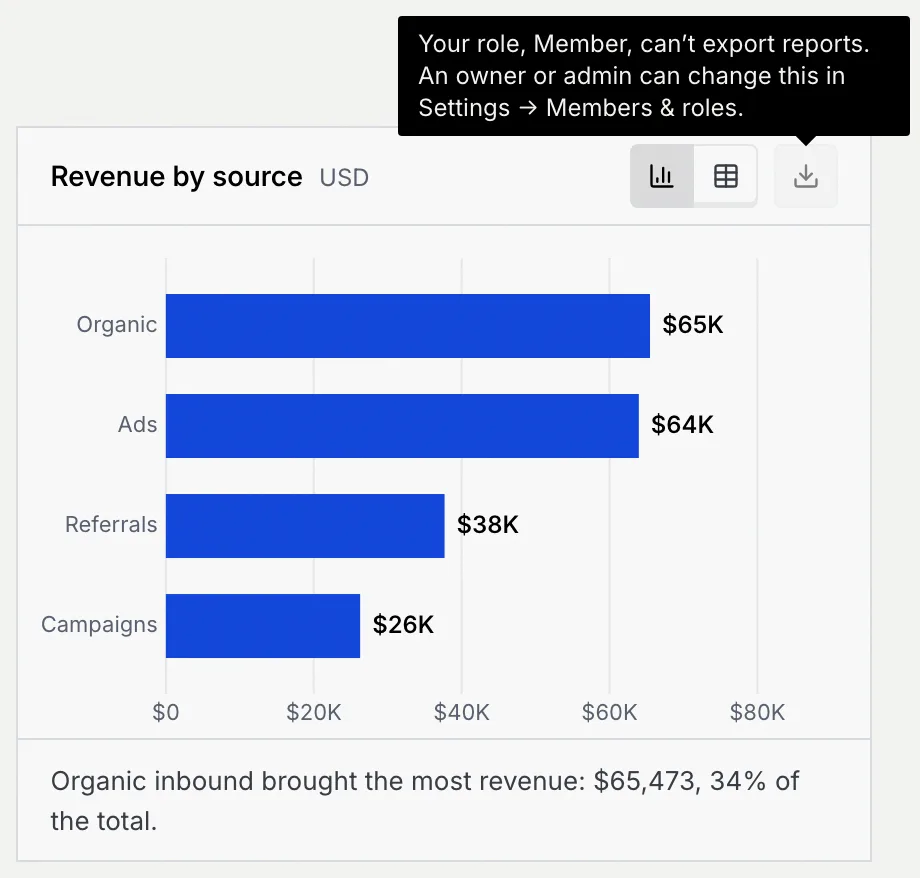Click the $60K axis tick label
Screen dimensions: 920x878
(x=609, y=712)
